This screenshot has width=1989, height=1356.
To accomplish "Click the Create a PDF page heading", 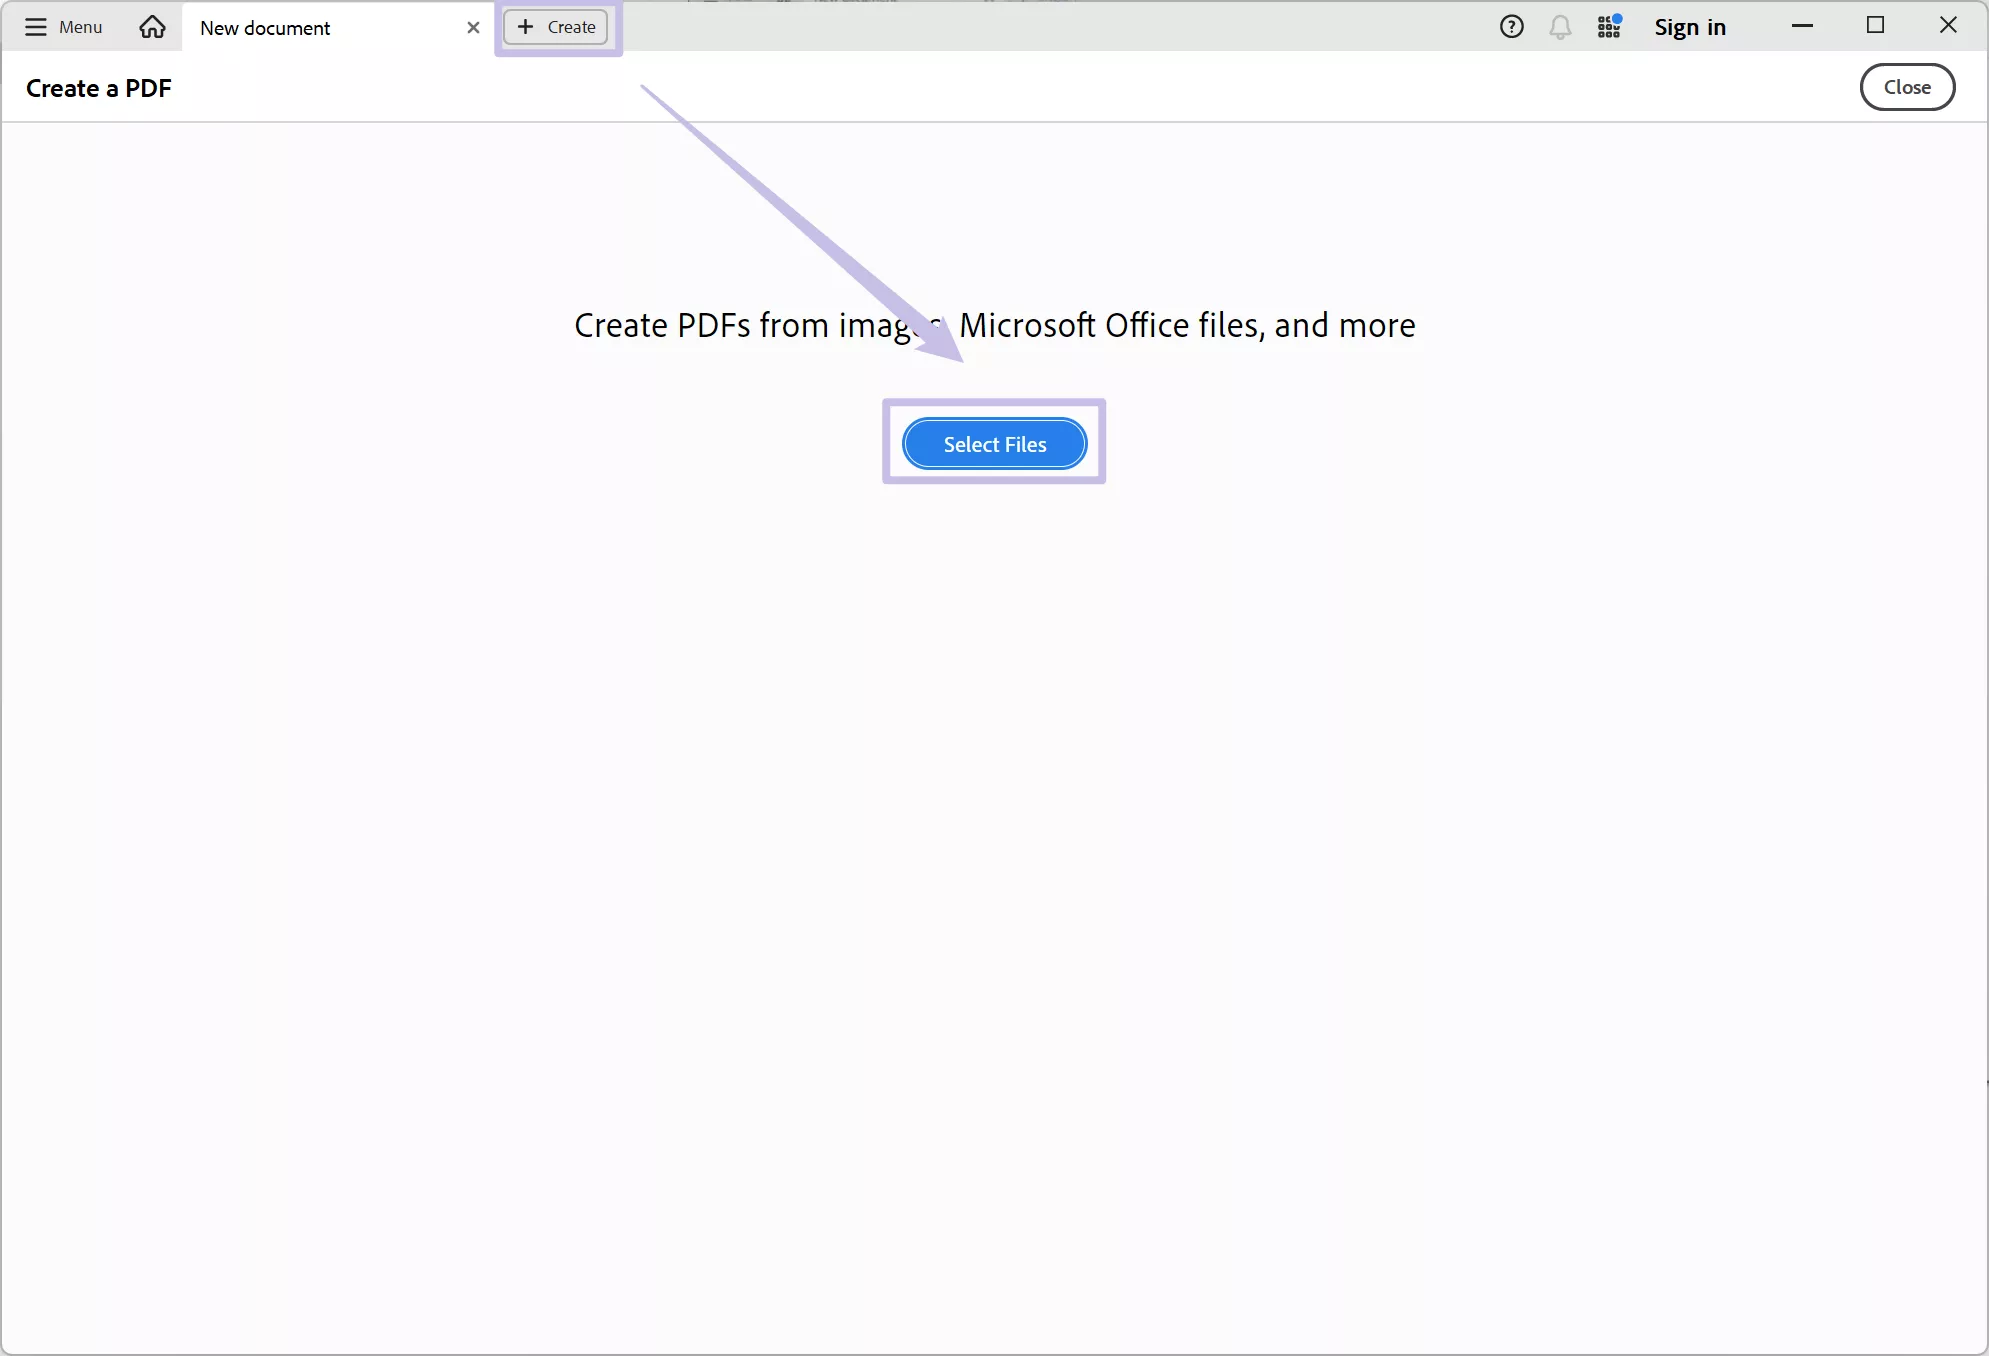I will coord(99,88).
